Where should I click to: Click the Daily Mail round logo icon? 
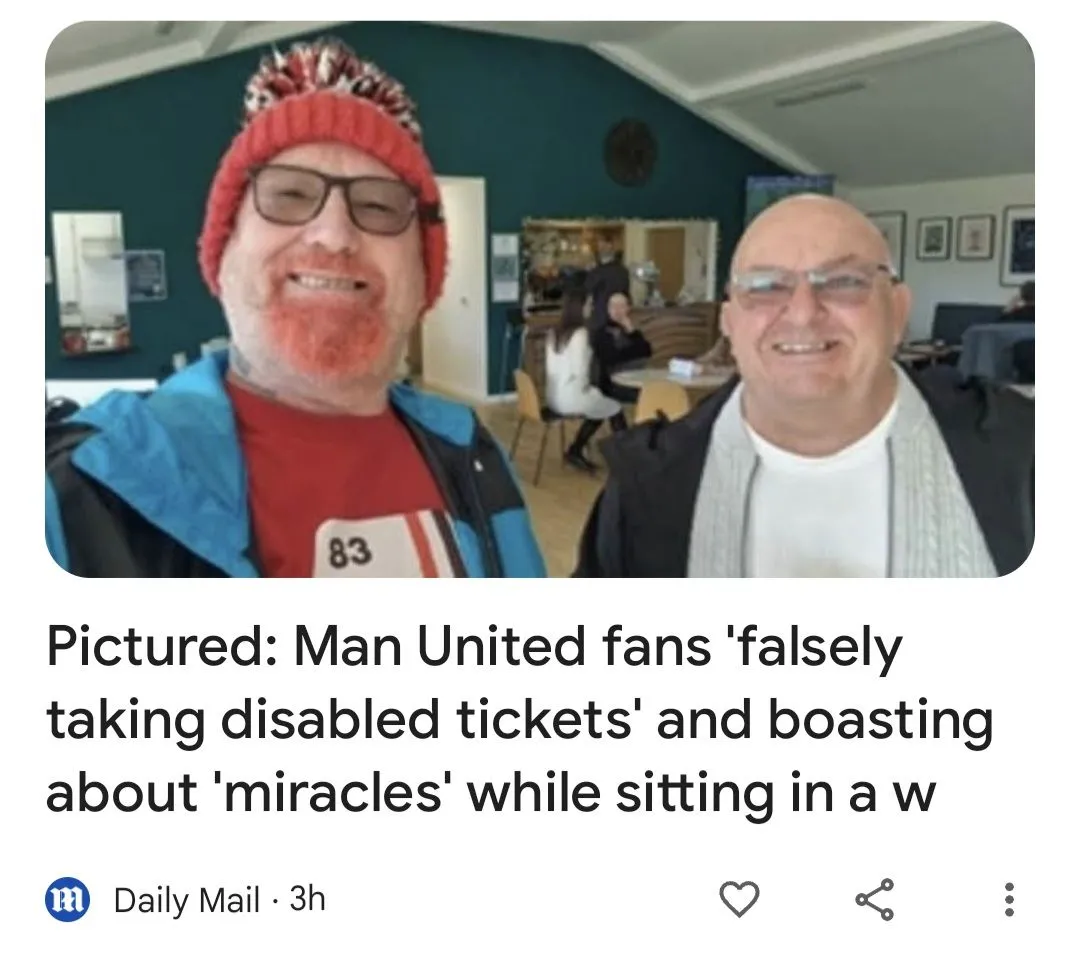coord(68,899)
